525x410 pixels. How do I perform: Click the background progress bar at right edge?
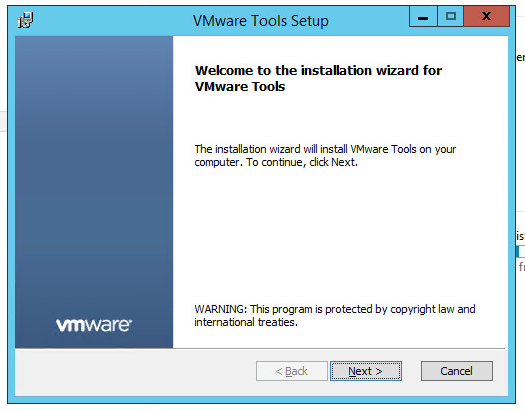point(521,252)
